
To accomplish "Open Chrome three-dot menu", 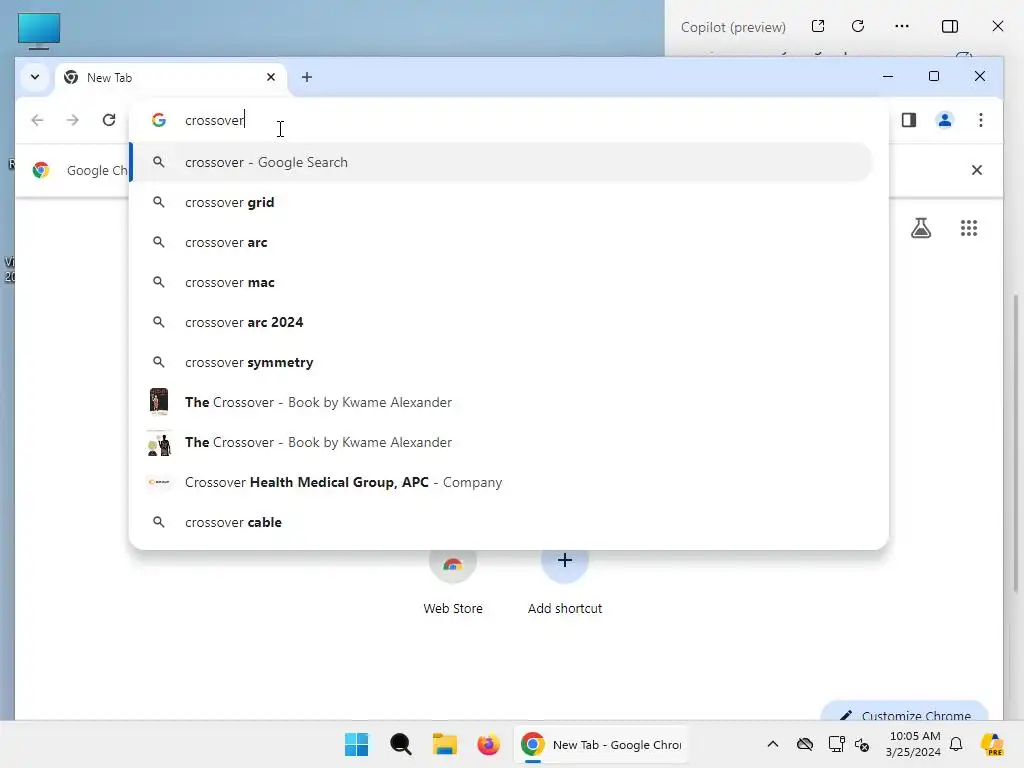I will click(980, 120).
